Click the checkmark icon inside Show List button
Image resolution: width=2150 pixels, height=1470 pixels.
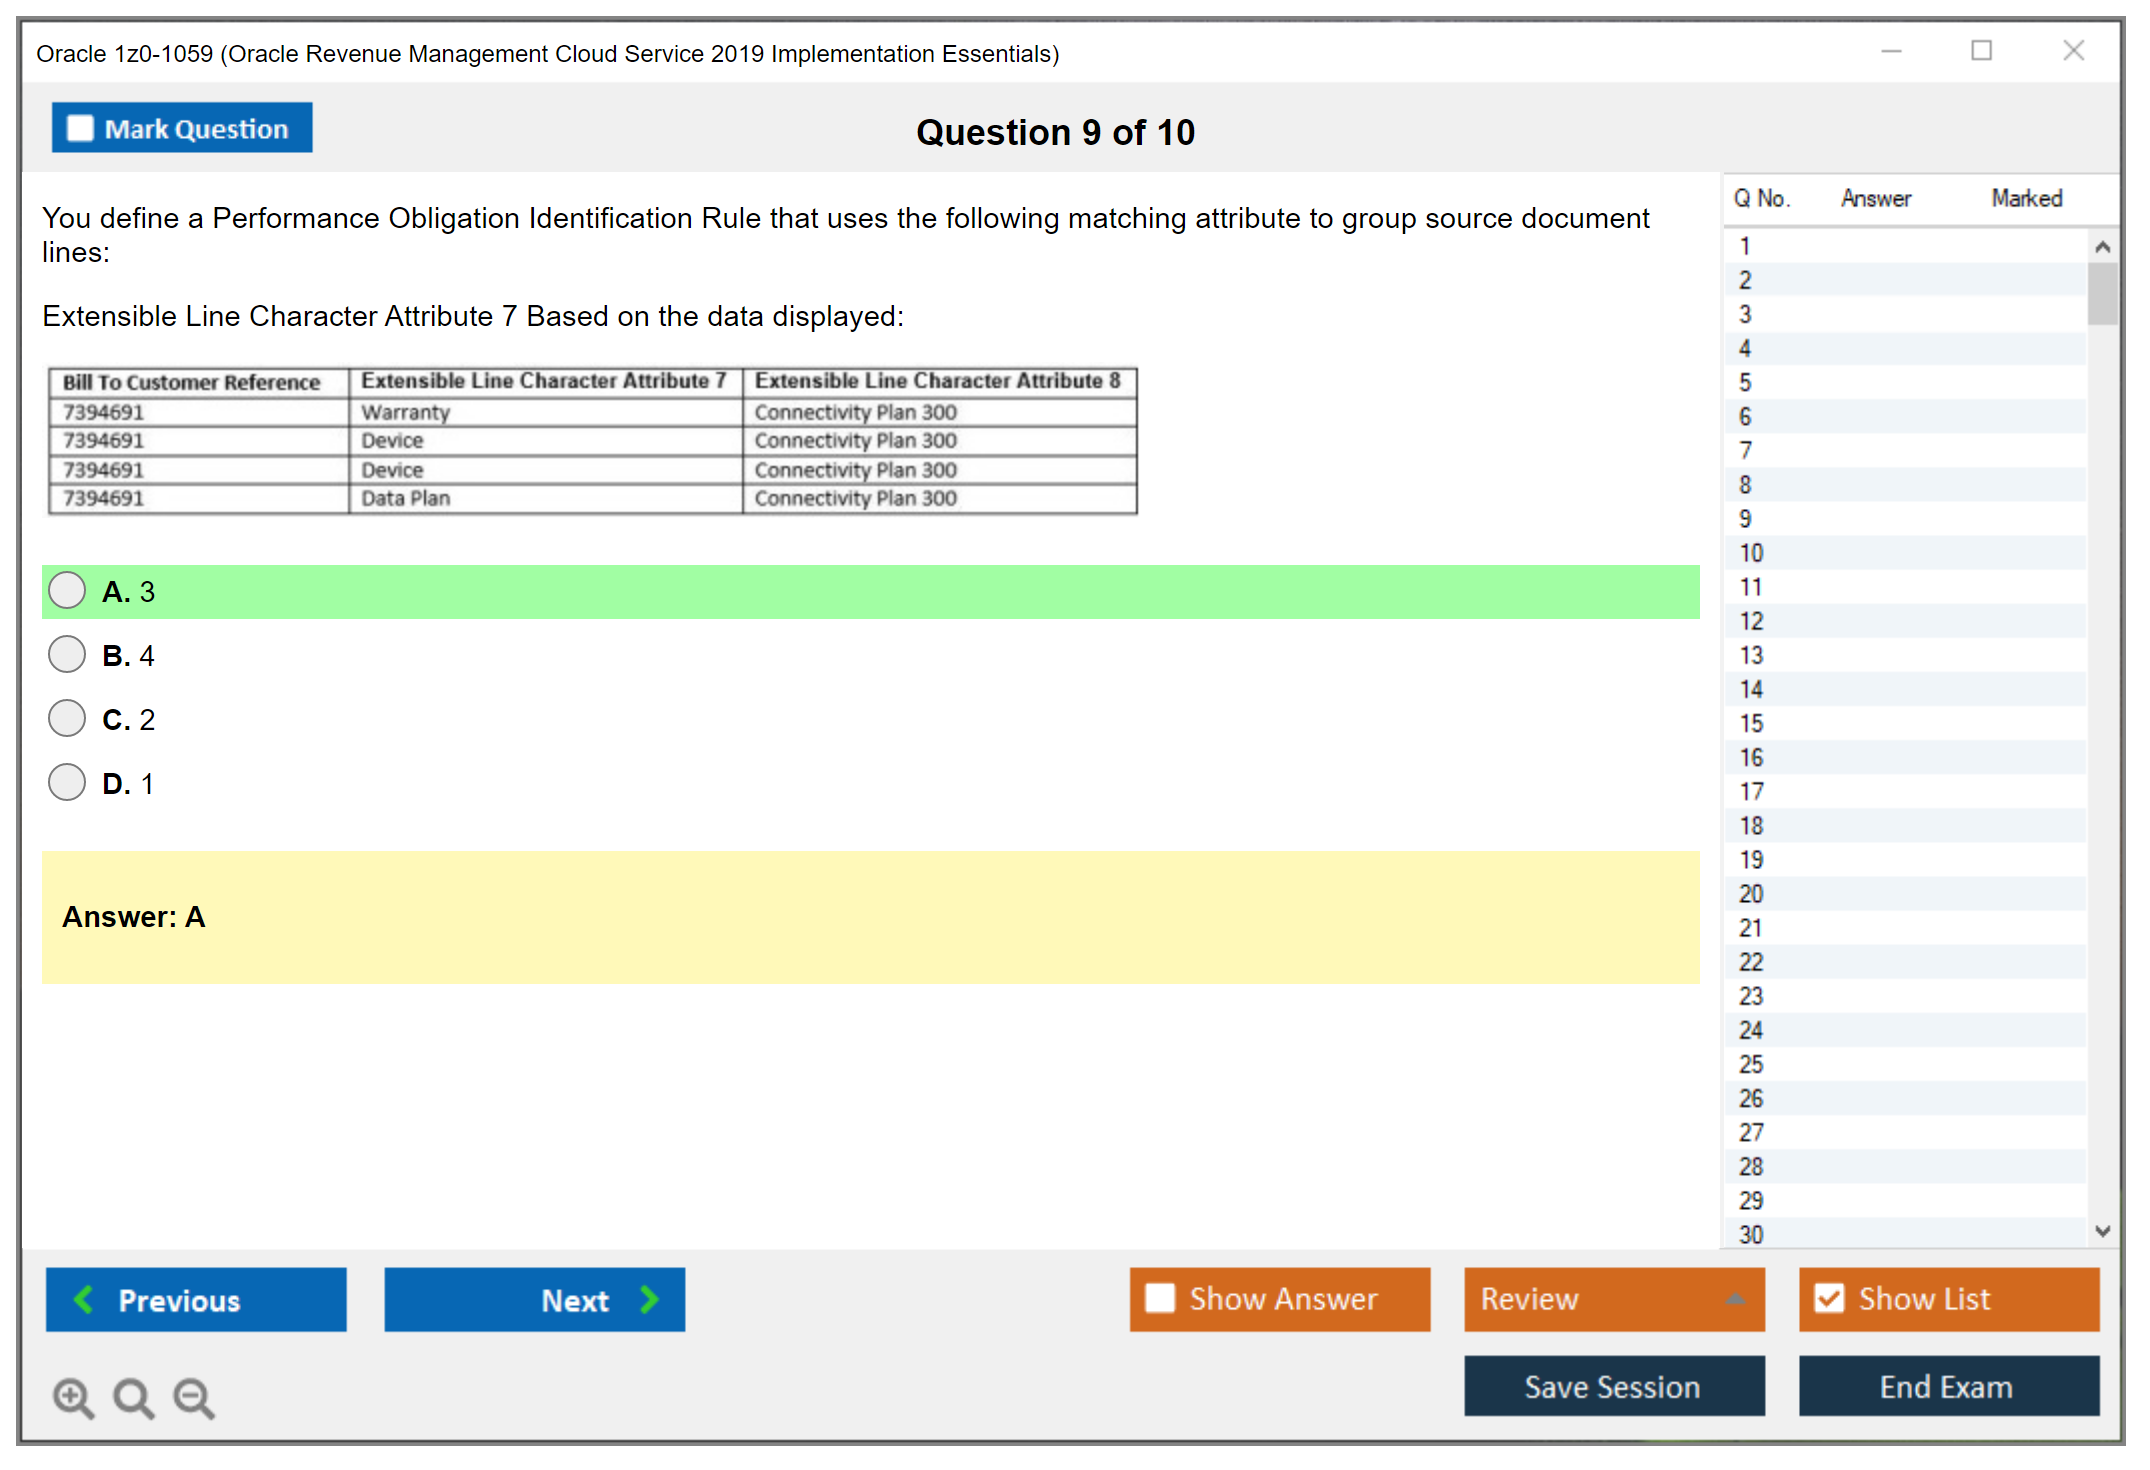pyautogui.click(x=1830, y=1297)
